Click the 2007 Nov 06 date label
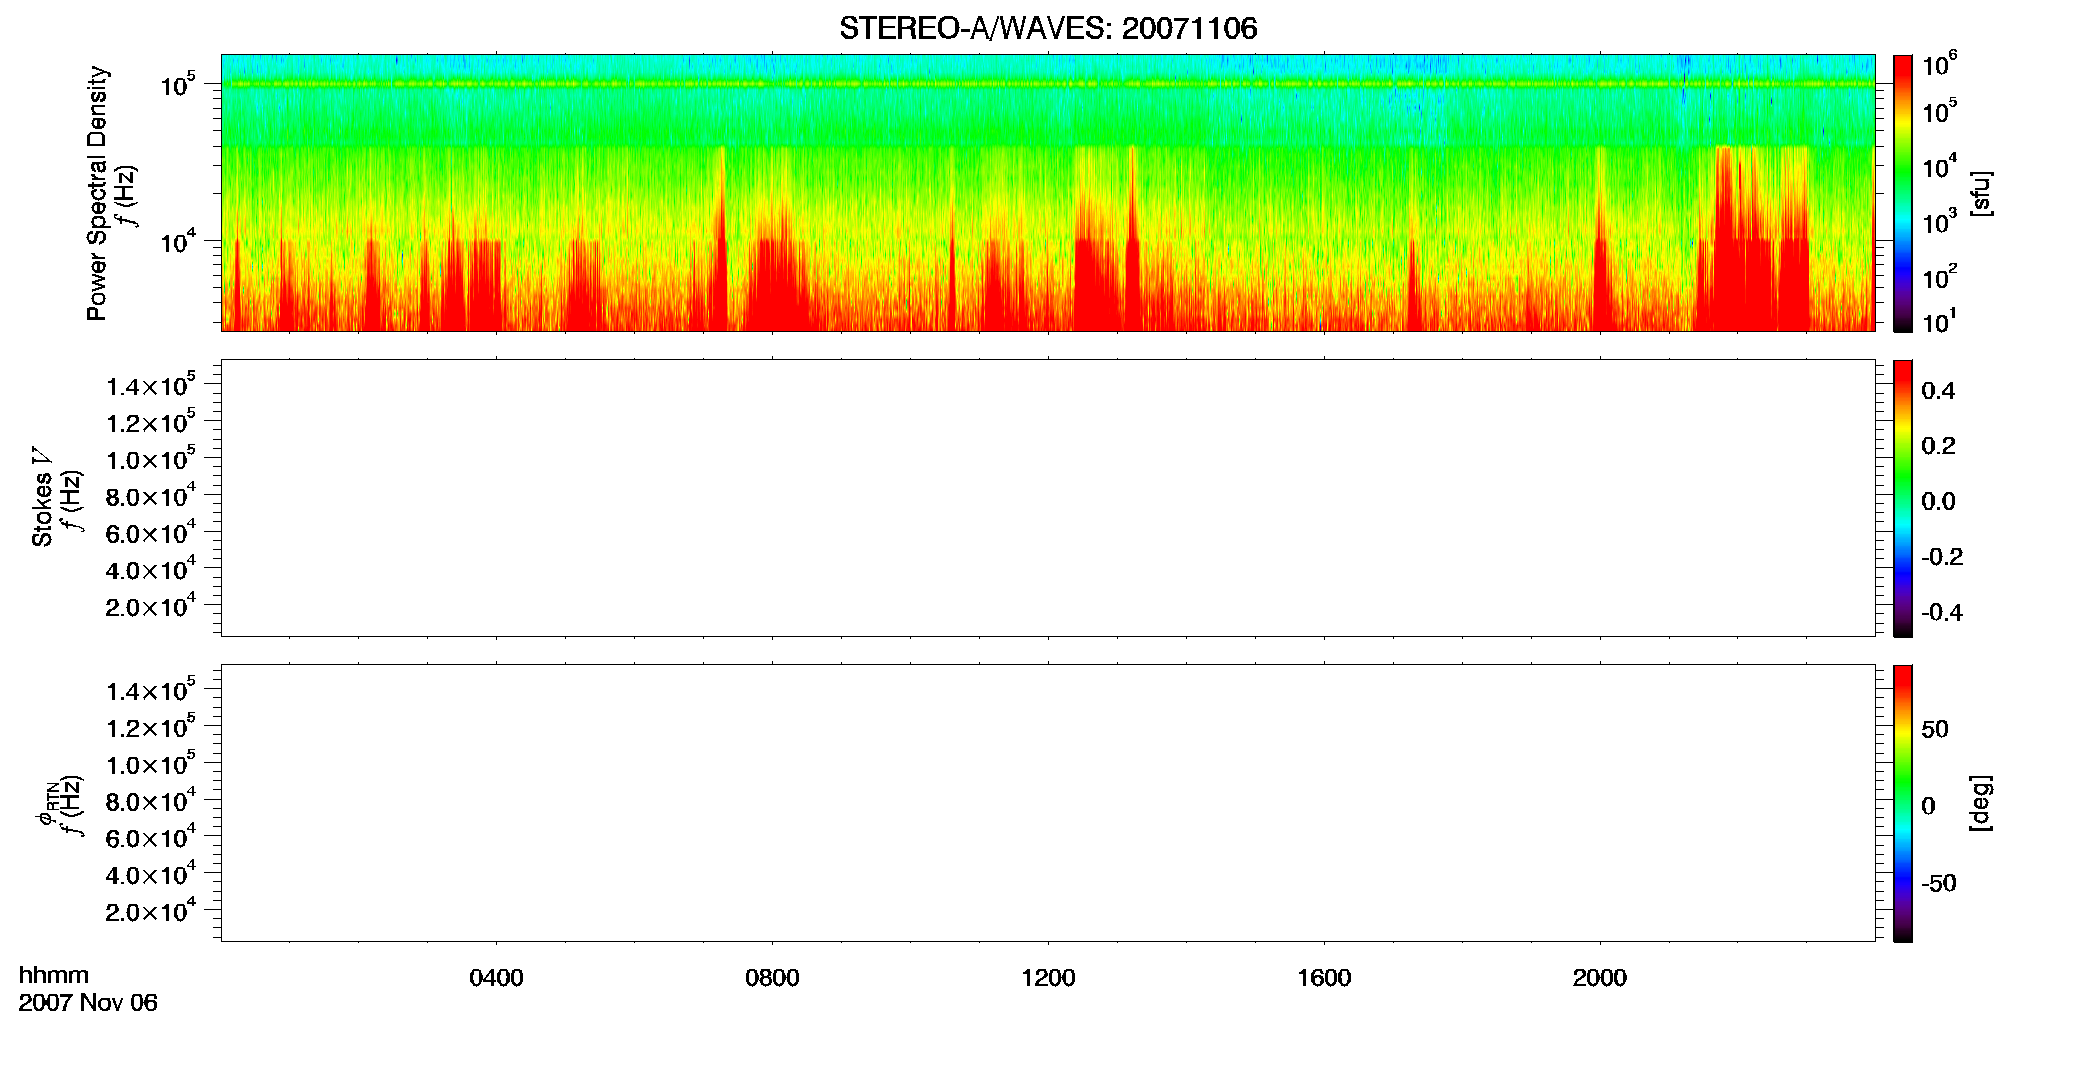This screenshot has width=2096, height=1080. click(x=88, y=1003)
